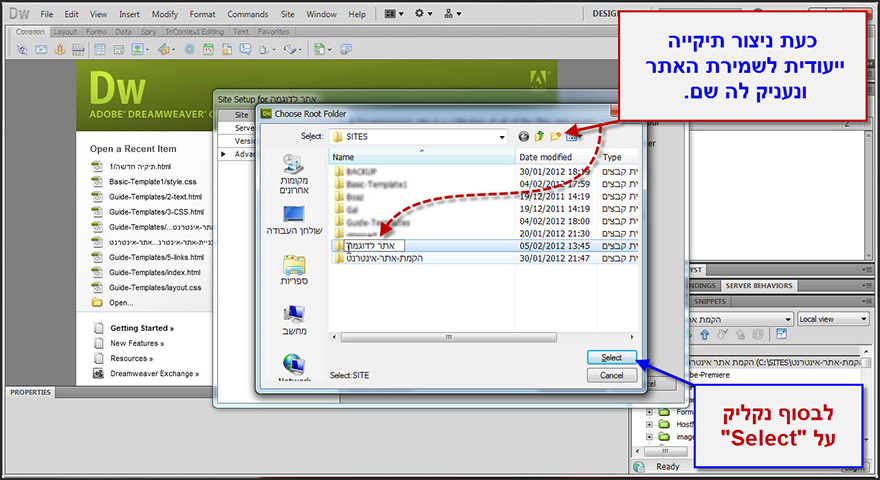Open Libraries (ספריות) in places sidebar
Viewport: 880px width, 480px height.
(x=294, y=270)
